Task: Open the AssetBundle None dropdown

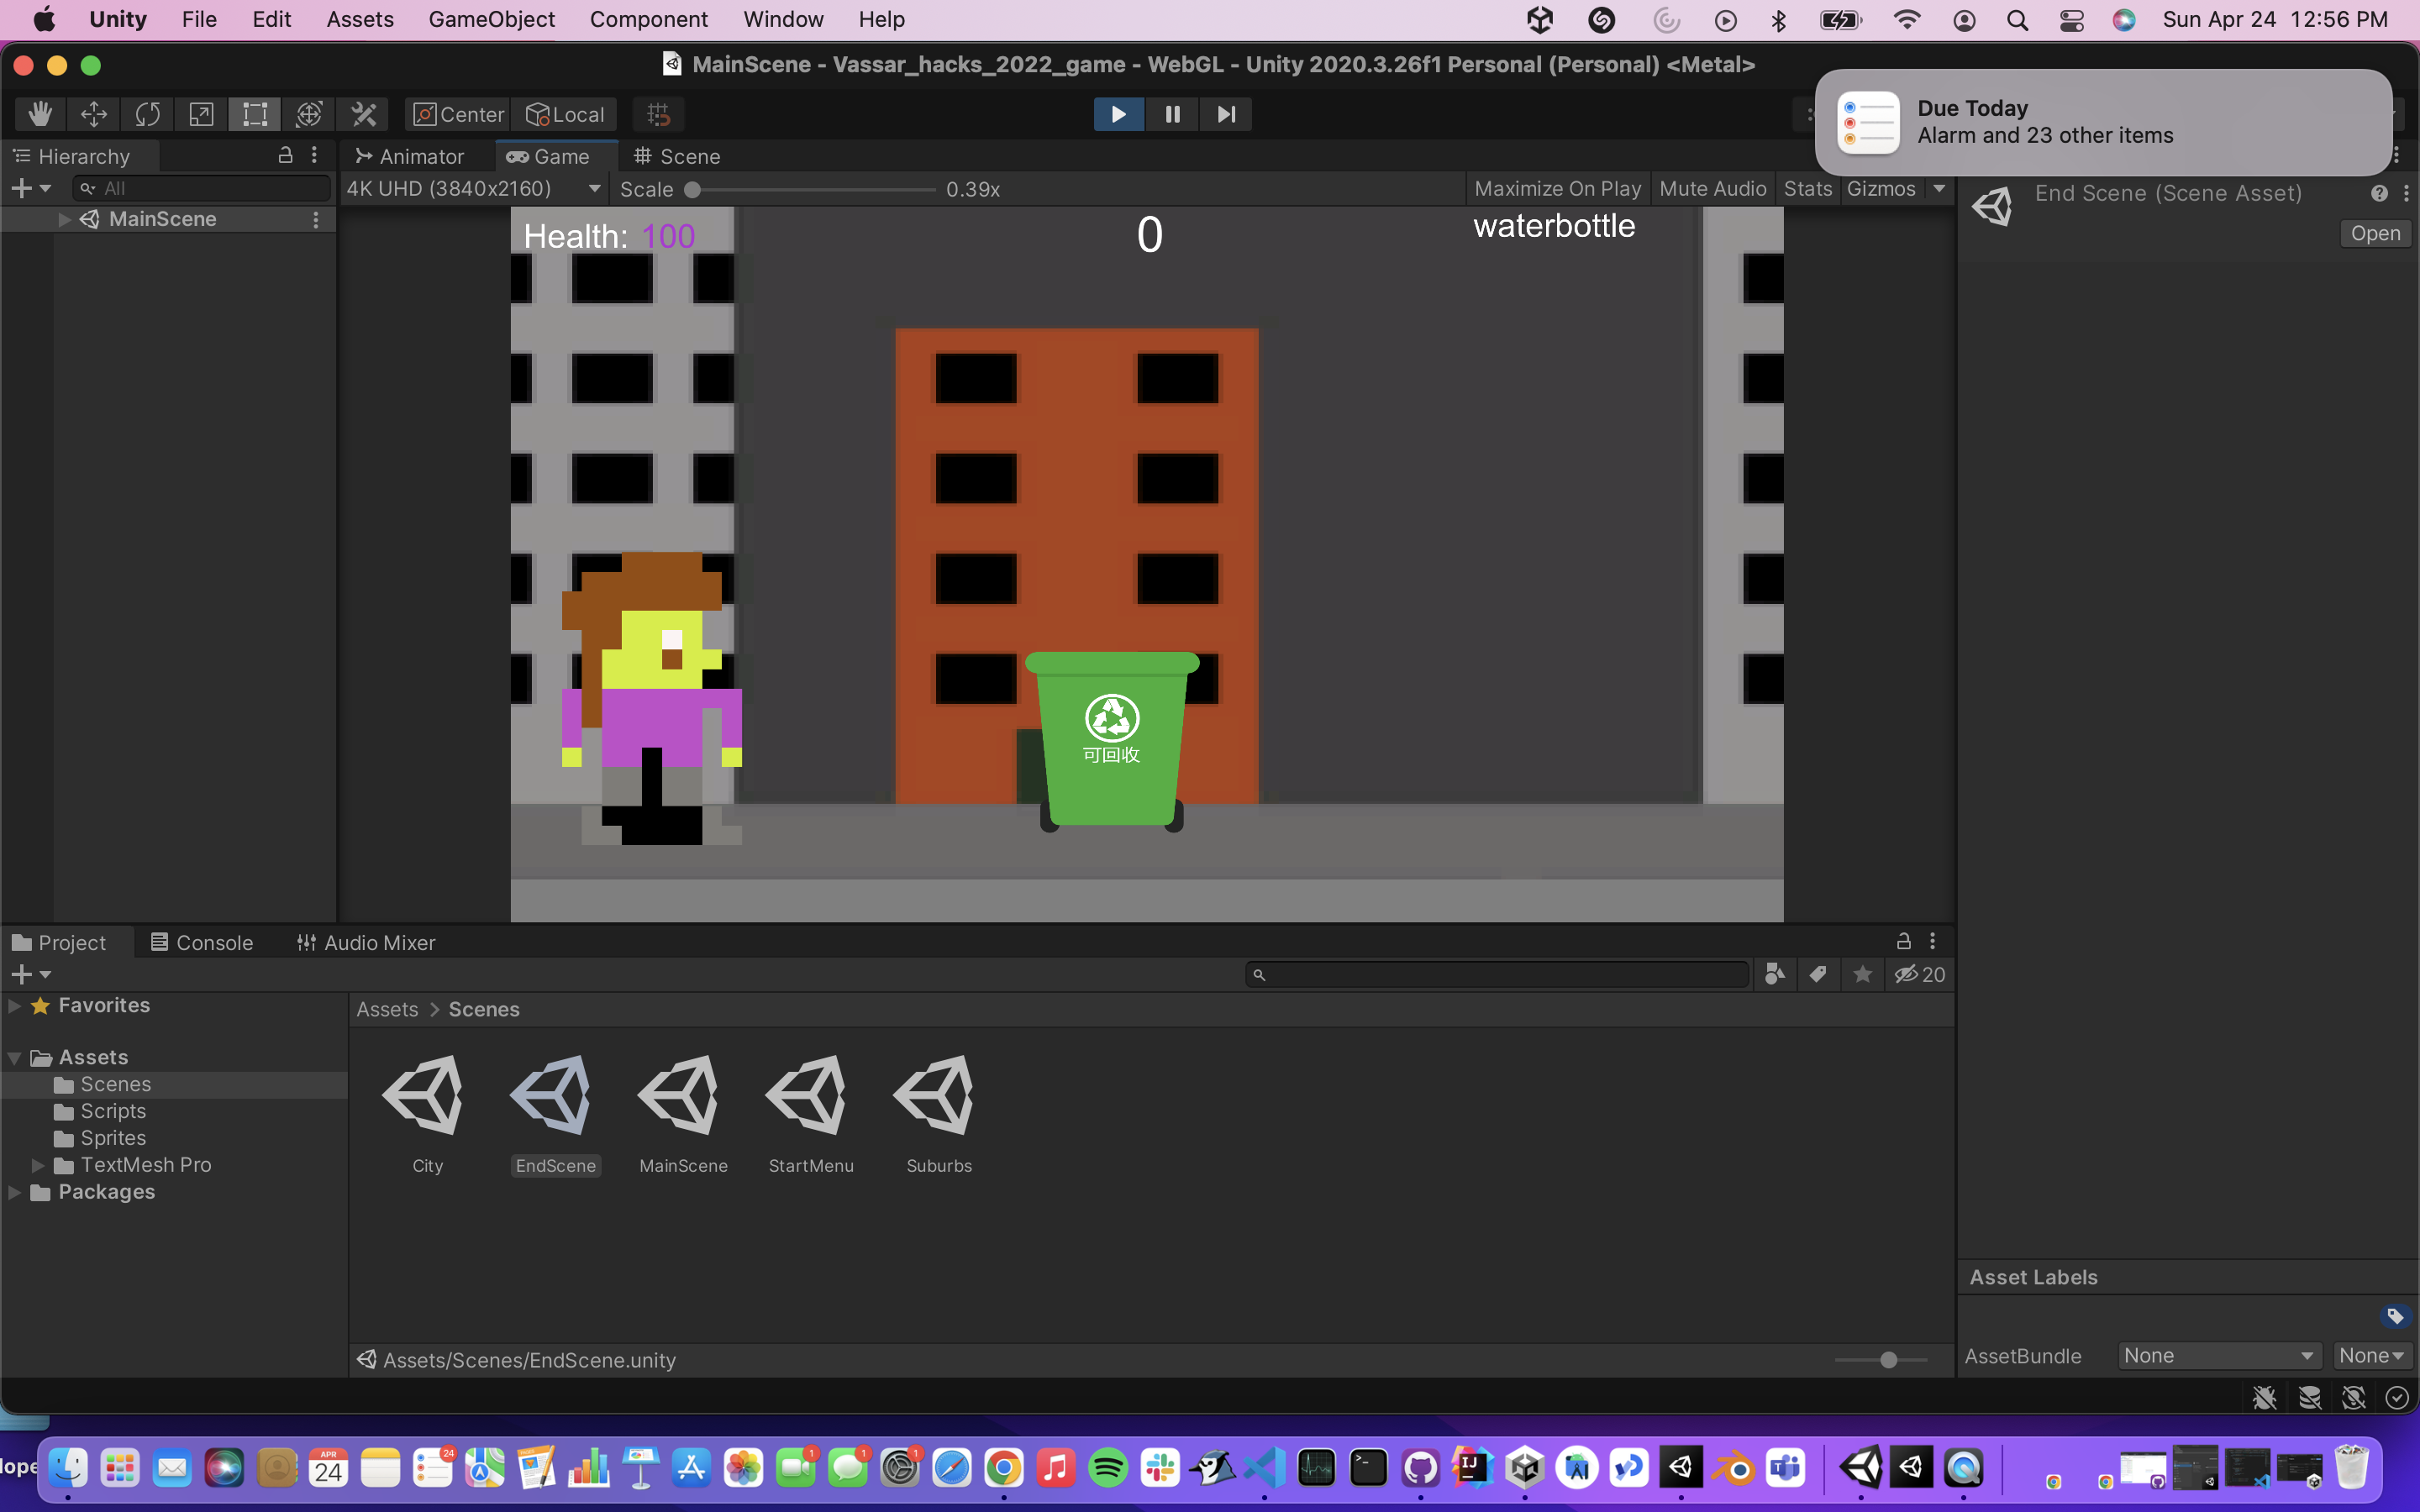Action: (x=2218, y=1356)
